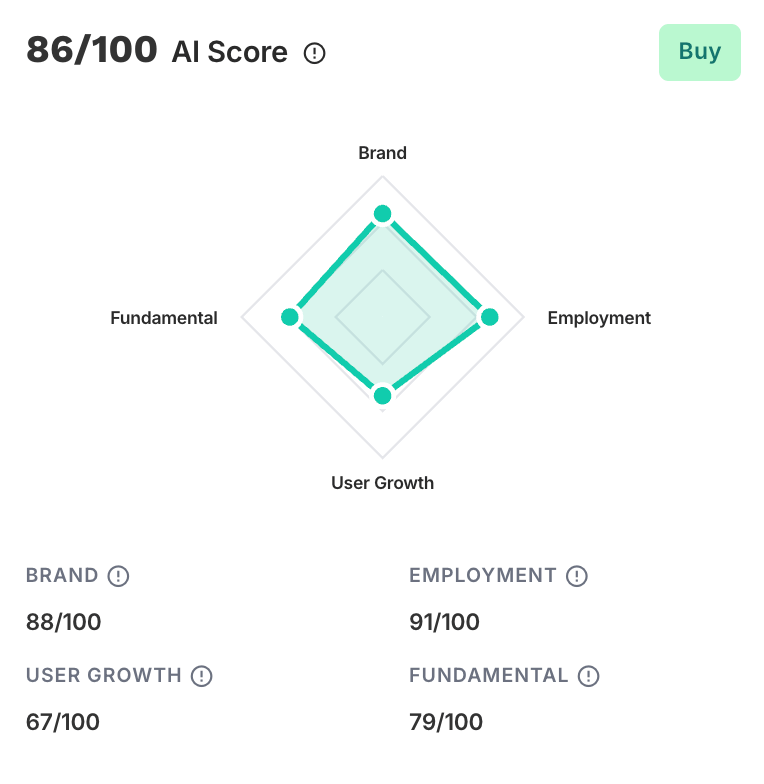The height and width of the screenshot is (784, 764).
Task: Select the 91/100 Employment score value
Action: pyautogui.click(x=445, y=622)
